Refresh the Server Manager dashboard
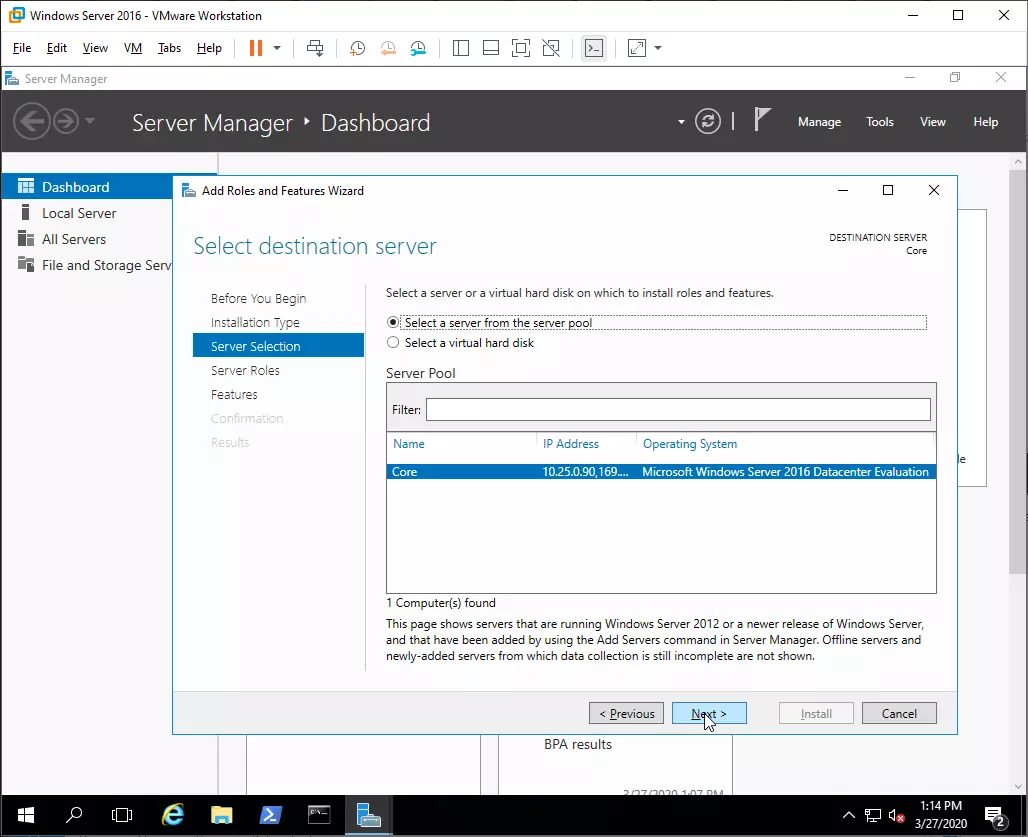1028x837 pixels. click(x=708, y=121)
